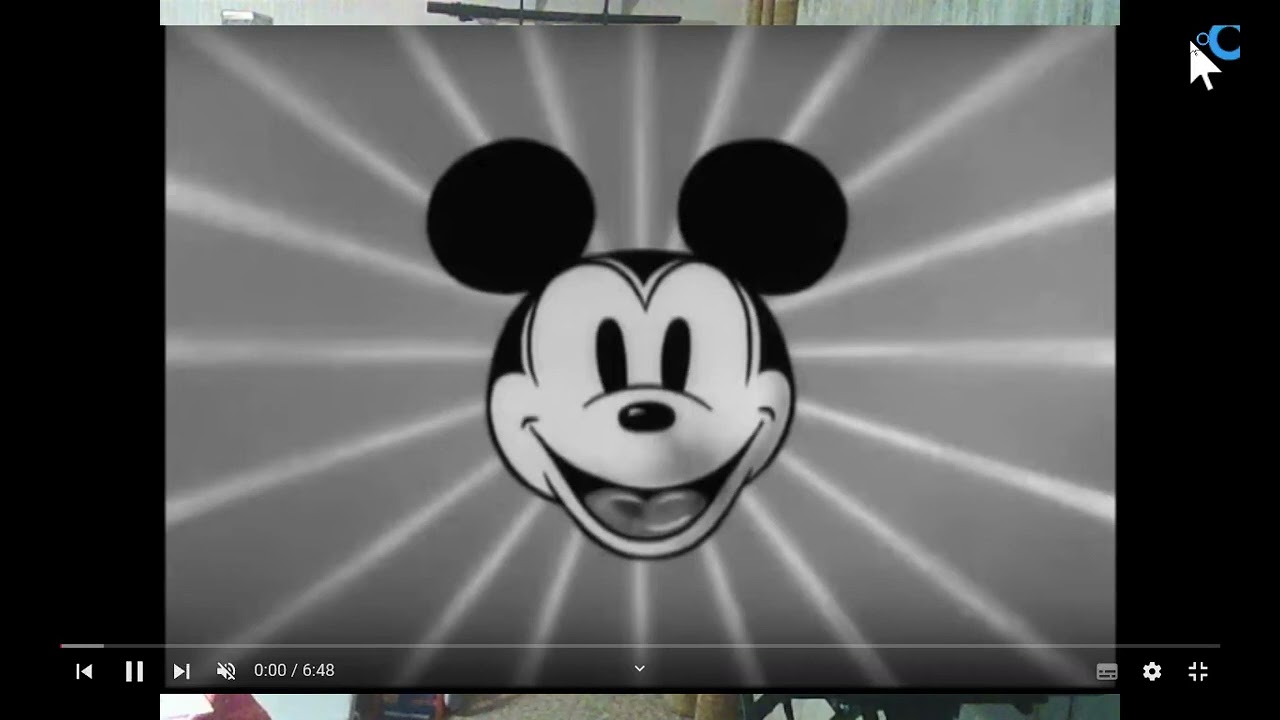Viewport: 1280px width, 720px height.
Task: Seek on the video progress bar
Action: pos(640,646)
